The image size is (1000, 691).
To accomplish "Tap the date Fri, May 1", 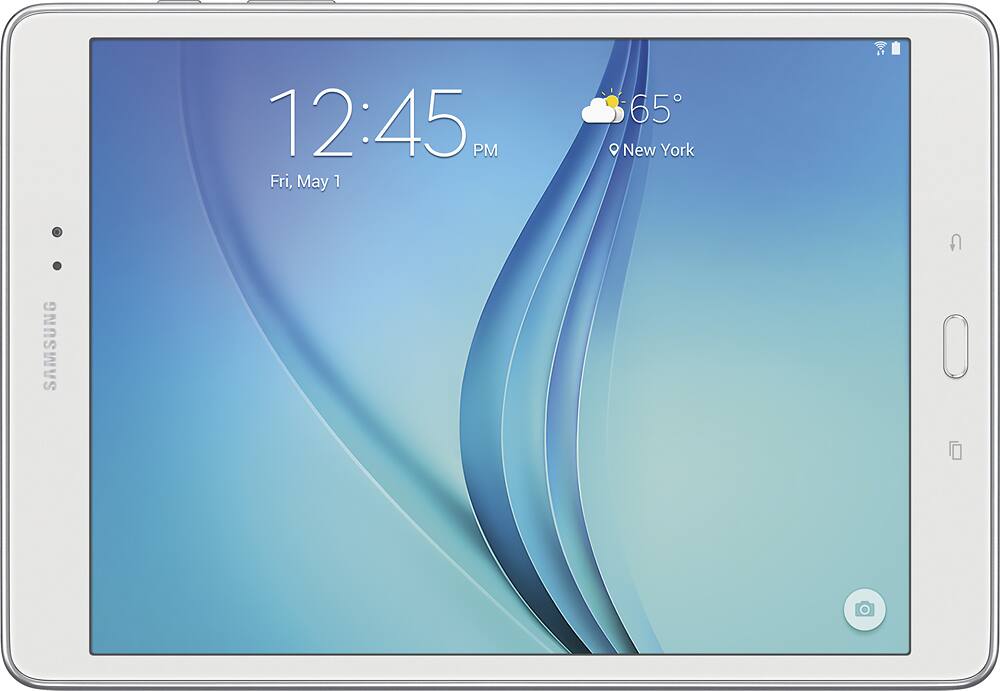I will 306,182.
